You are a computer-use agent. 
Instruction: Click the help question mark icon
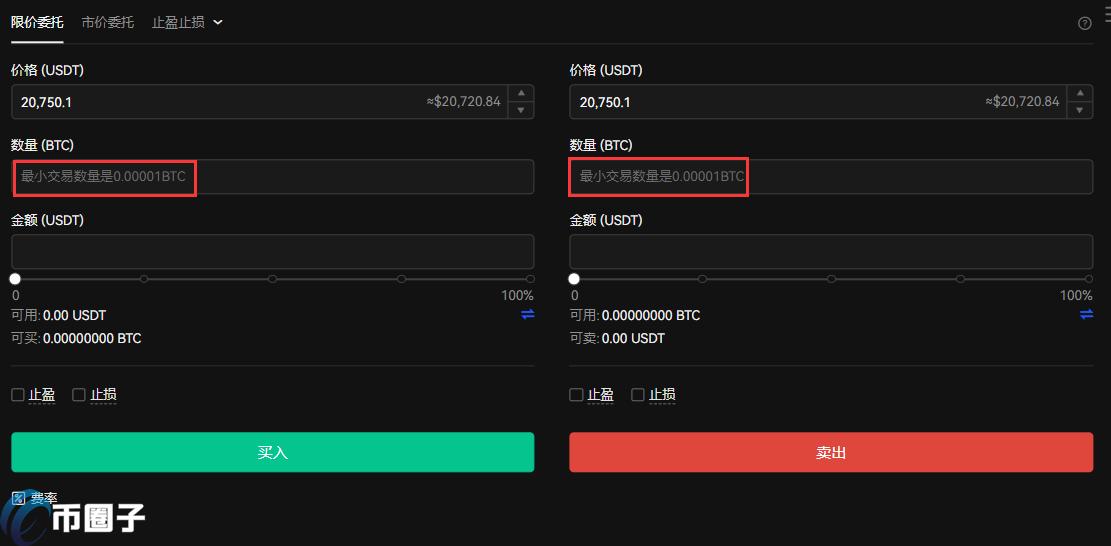pos(1085,23)
